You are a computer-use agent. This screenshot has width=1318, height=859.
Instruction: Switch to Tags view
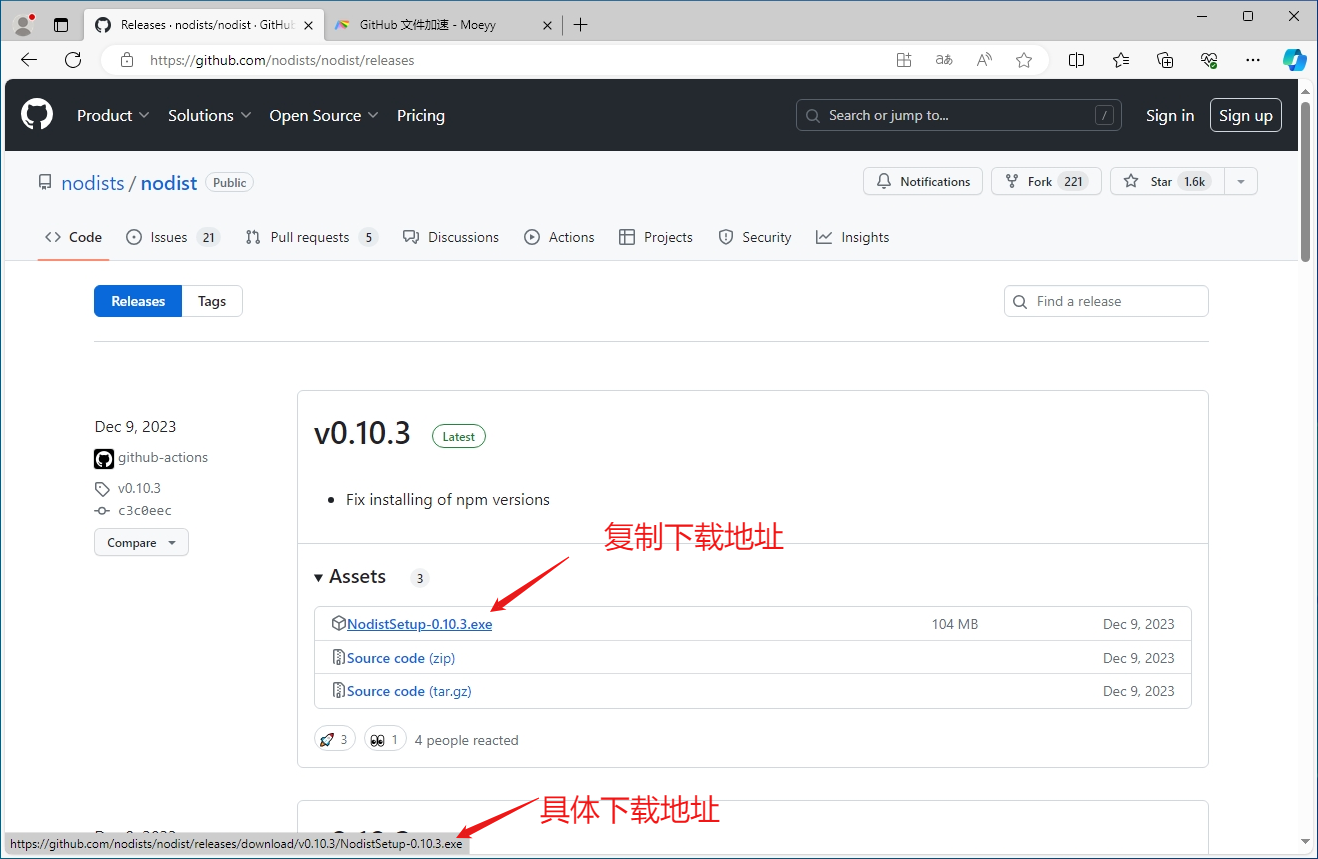point(212,301)
